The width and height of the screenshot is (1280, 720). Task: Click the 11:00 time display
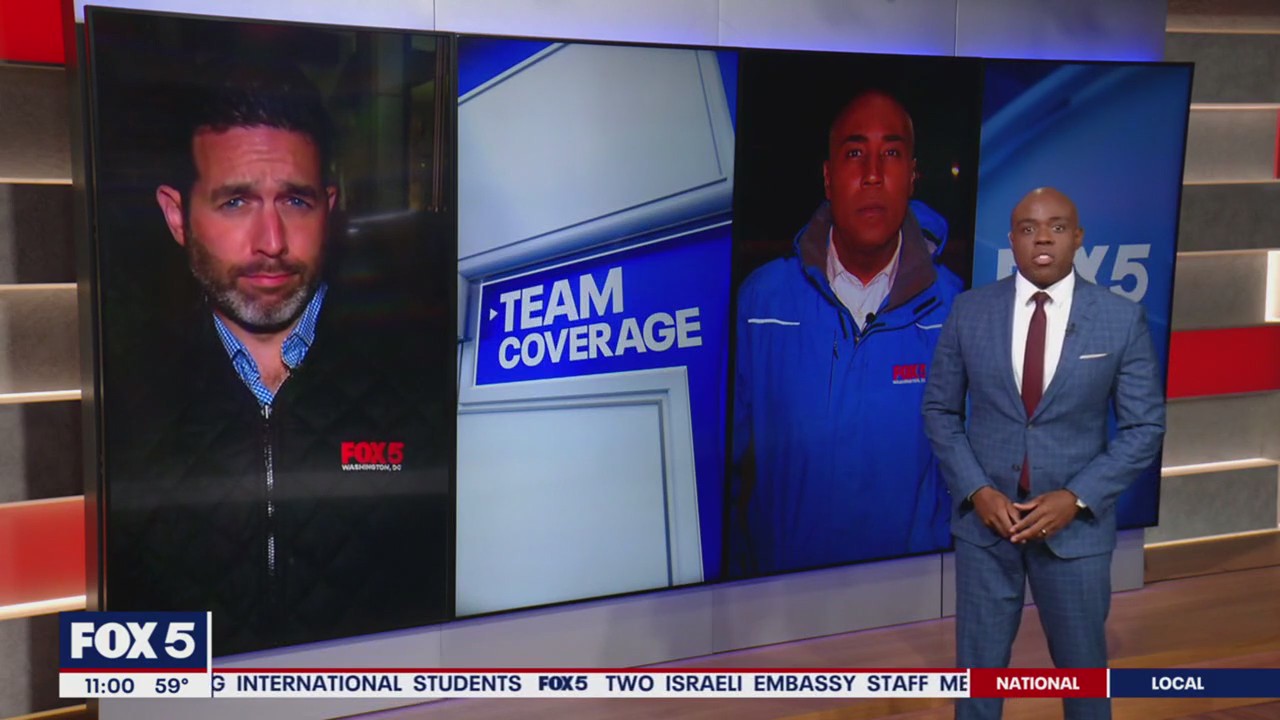[109, 686]
